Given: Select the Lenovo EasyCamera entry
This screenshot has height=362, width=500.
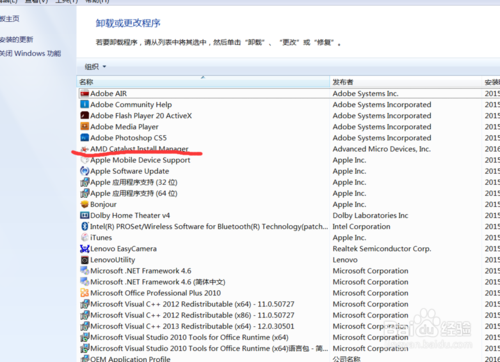Looking at the screenshot, I should click(x=123, y=249).
